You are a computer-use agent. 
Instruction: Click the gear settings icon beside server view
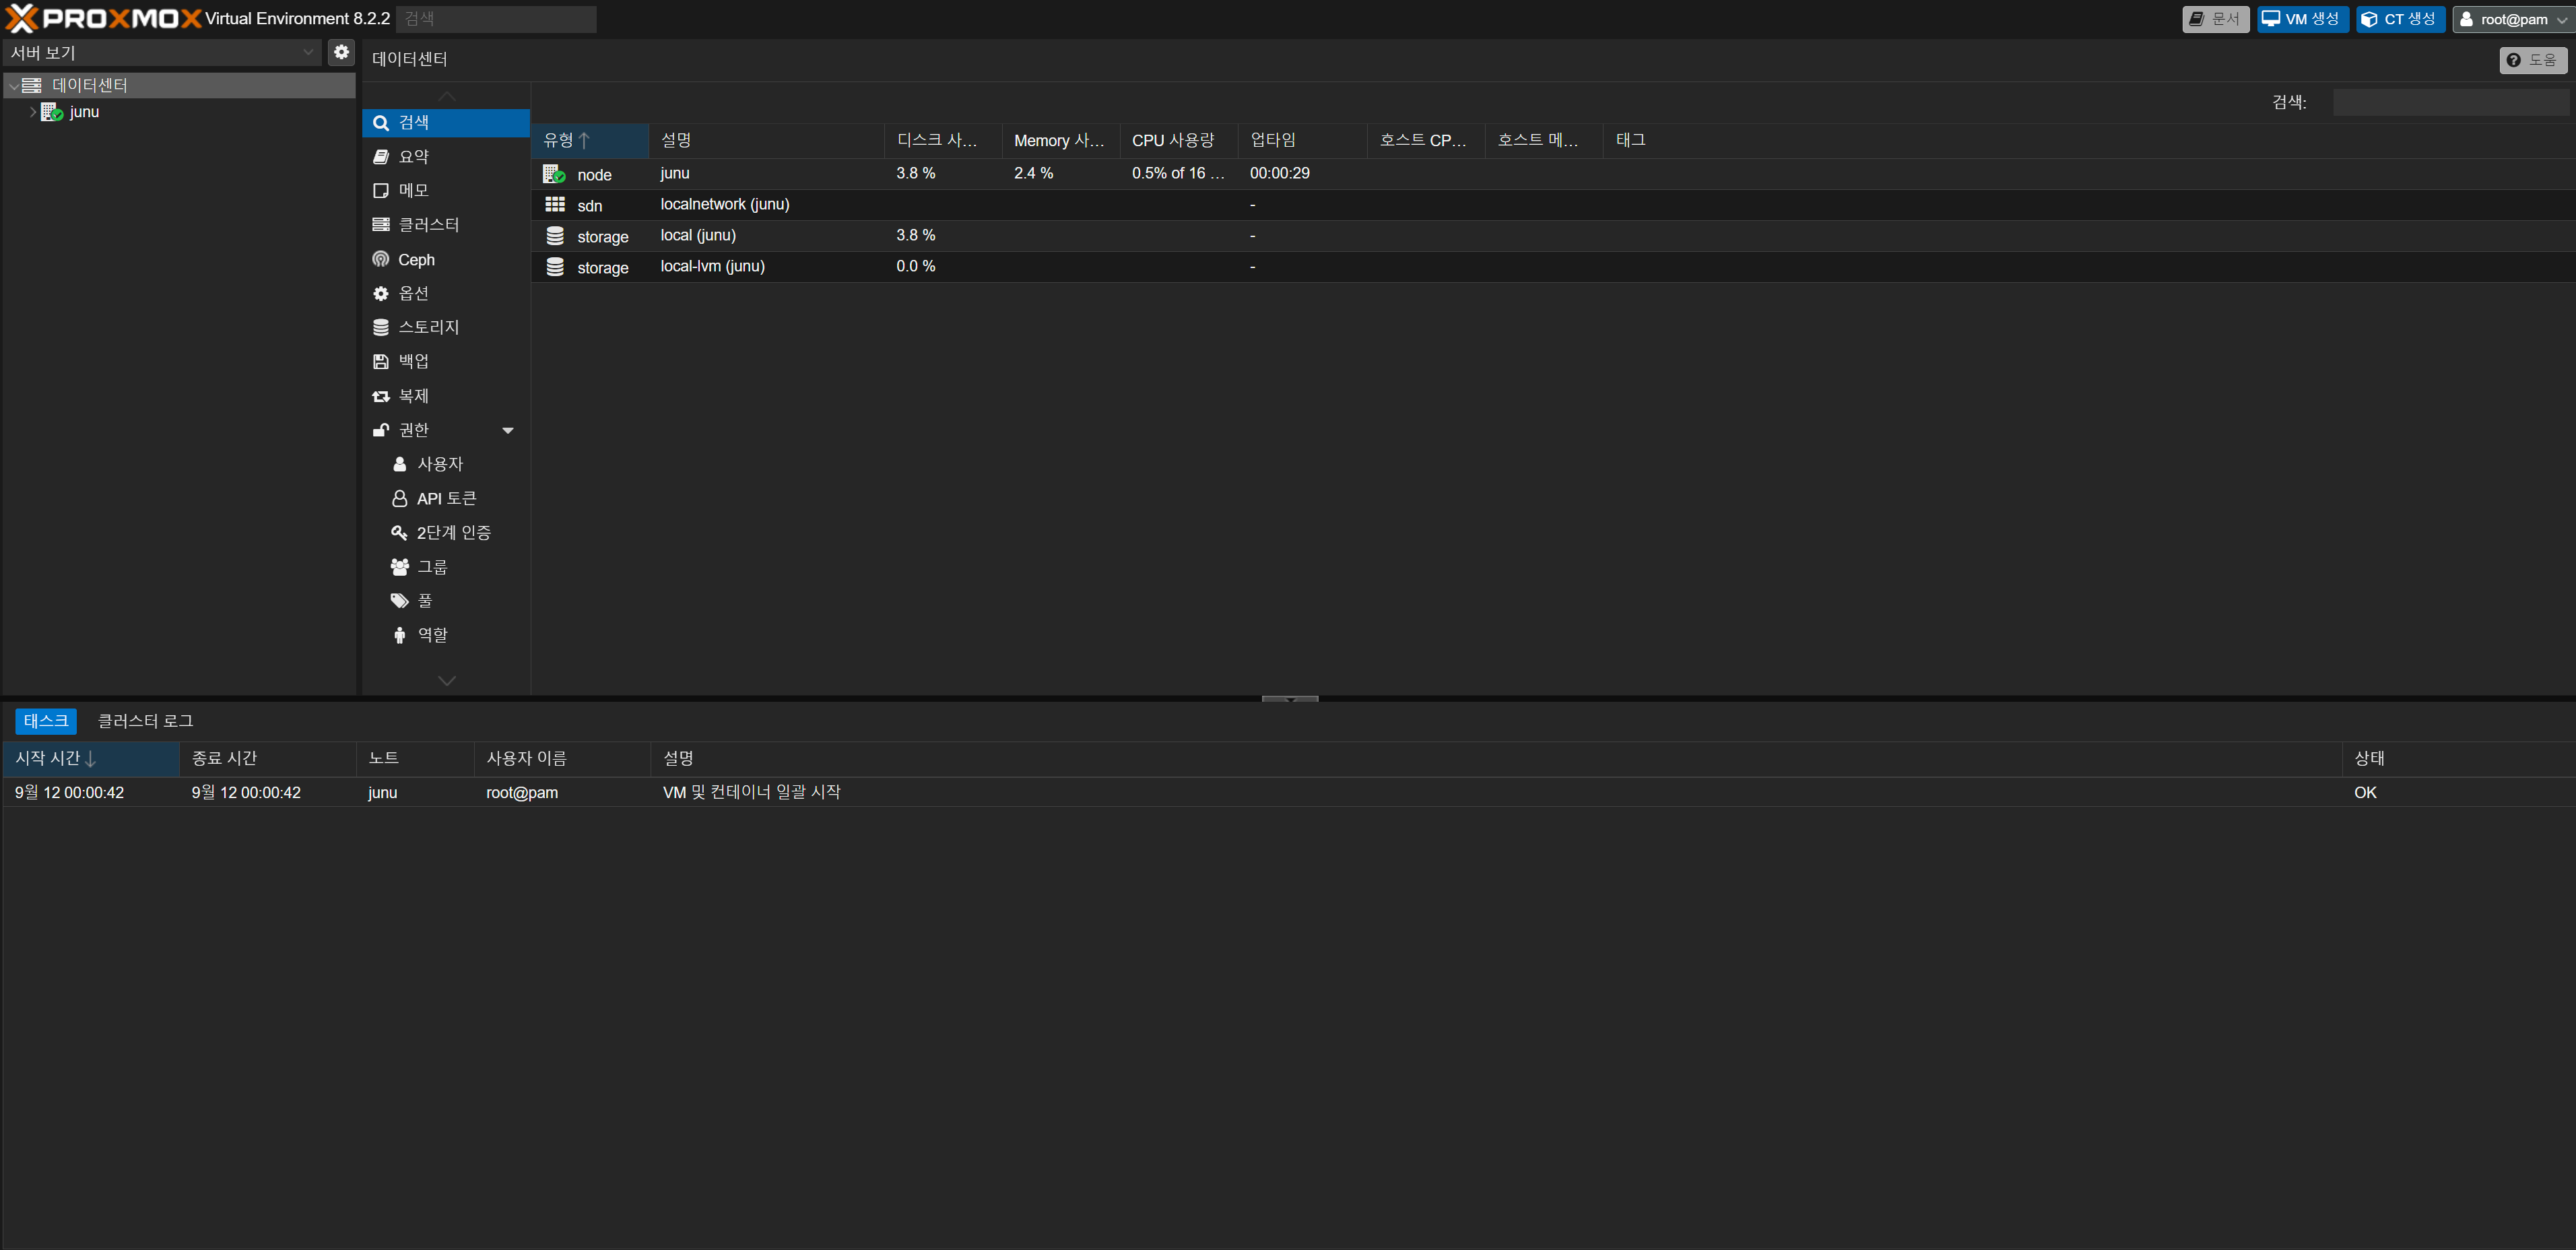[341, 52]
